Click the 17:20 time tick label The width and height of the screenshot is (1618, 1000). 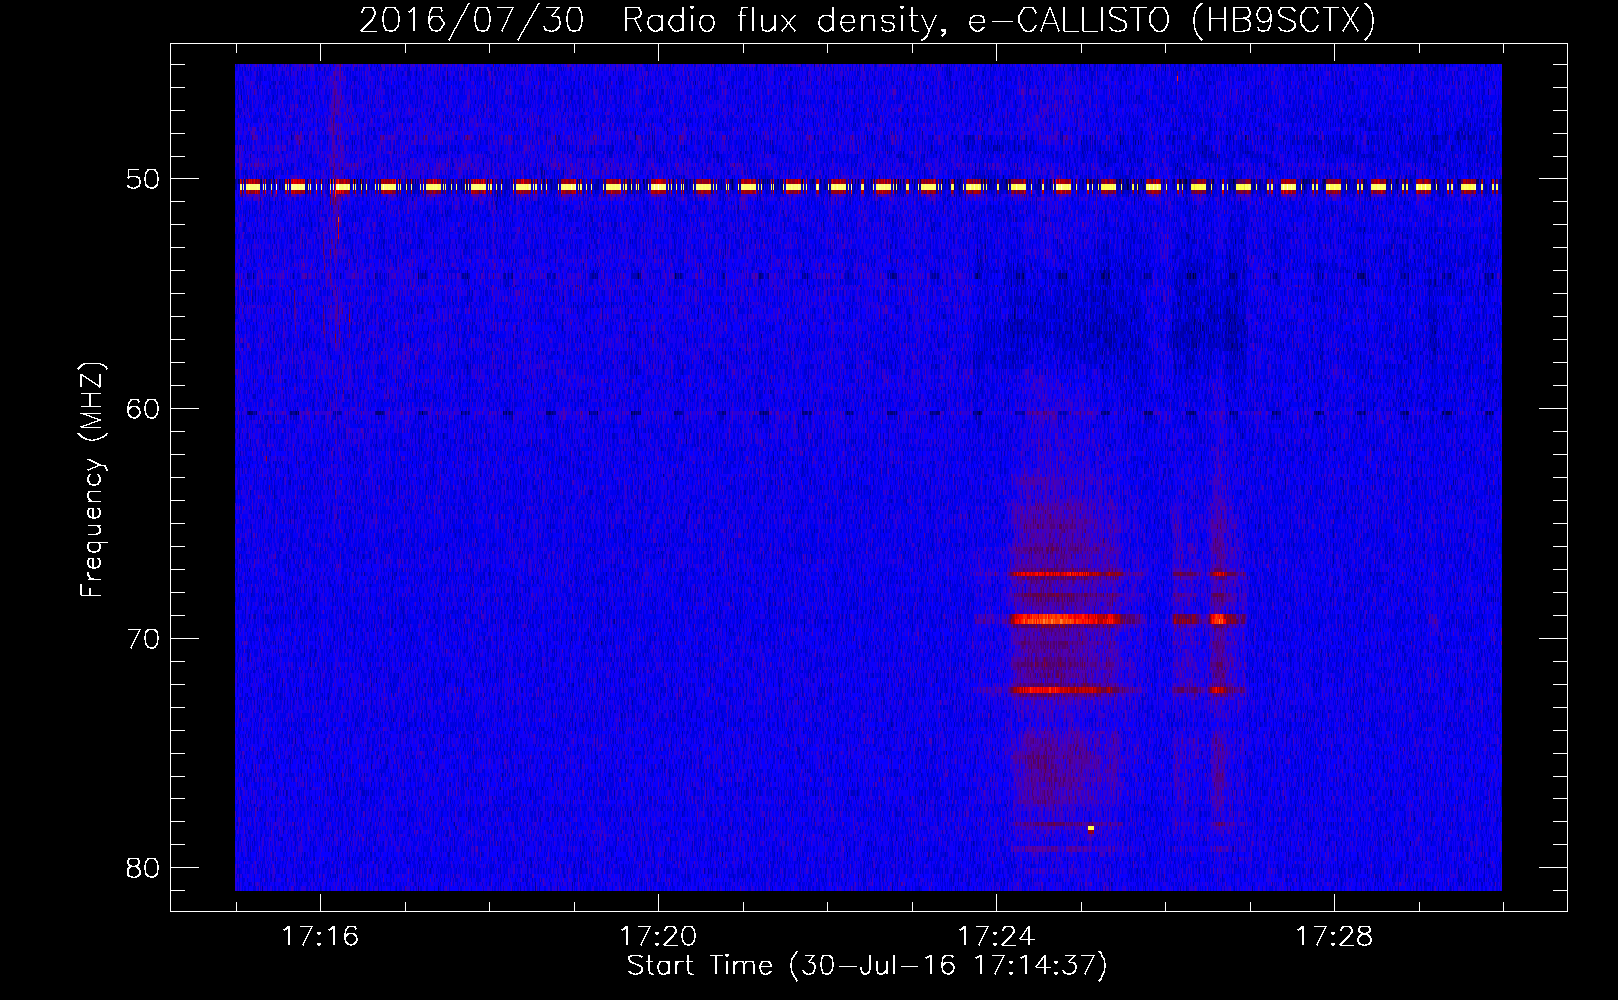[658, 936]
